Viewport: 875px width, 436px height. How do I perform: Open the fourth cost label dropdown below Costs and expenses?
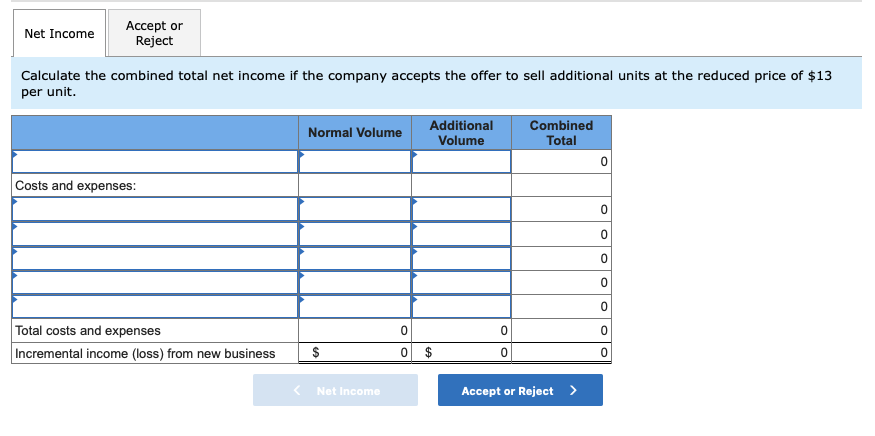tap(155, 282)
